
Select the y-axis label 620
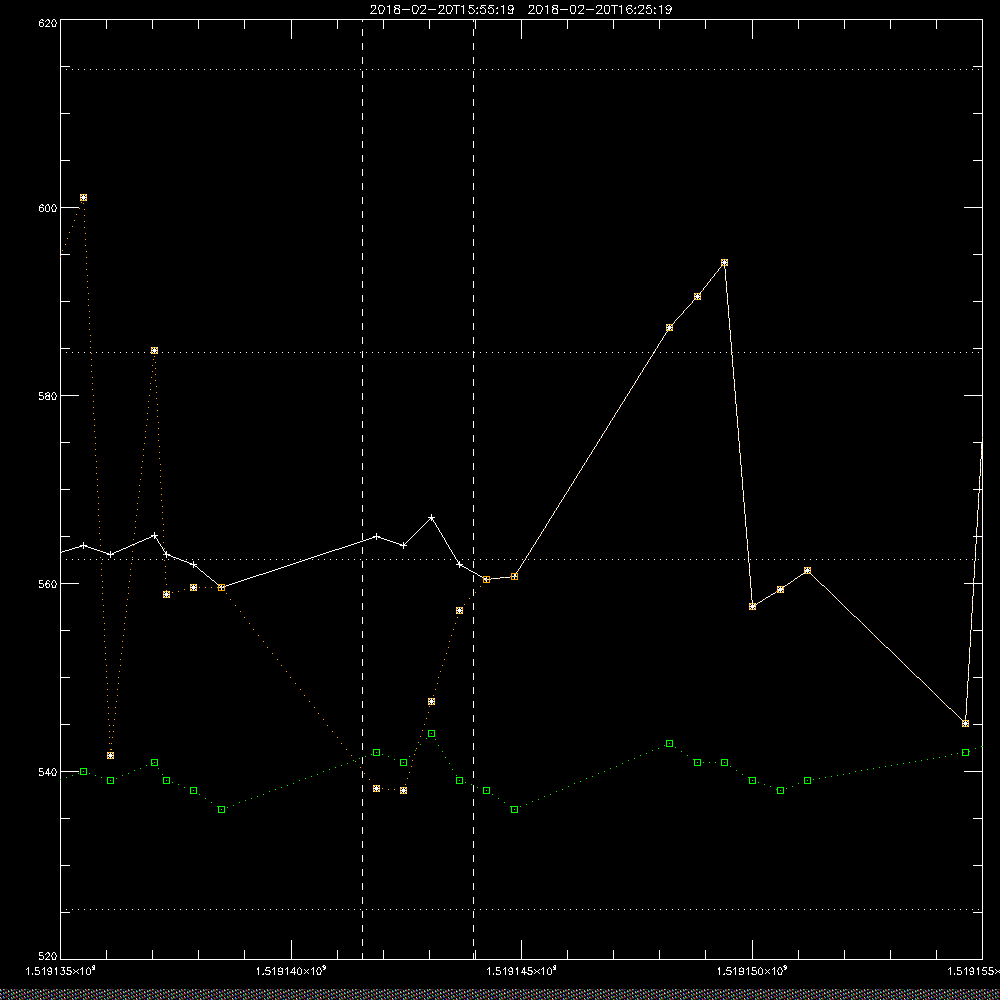pos(49,23)
